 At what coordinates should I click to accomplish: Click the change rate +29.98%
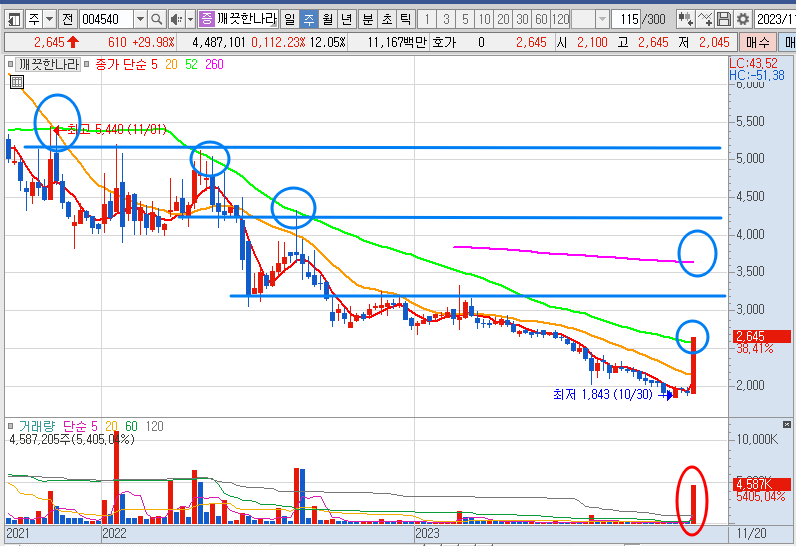pos(153,43)
